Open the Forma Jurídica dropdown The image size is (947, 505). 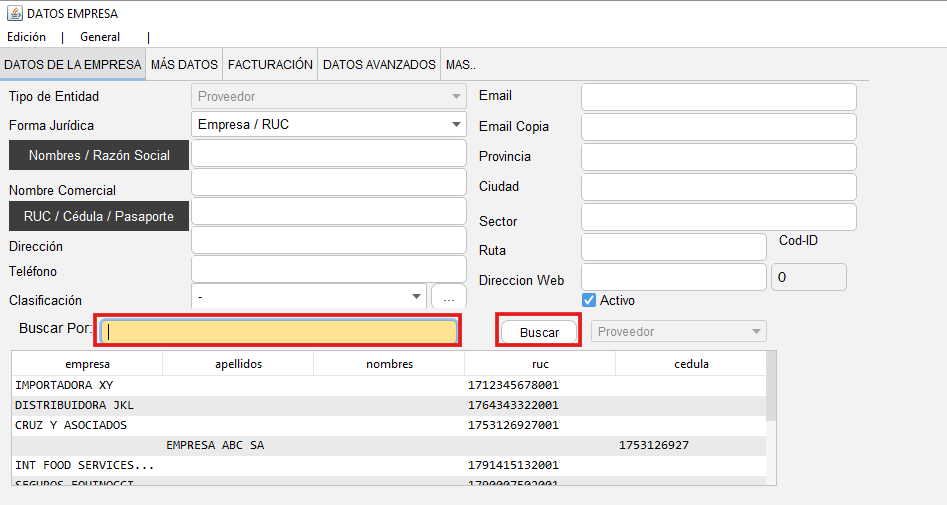point(328,125)
